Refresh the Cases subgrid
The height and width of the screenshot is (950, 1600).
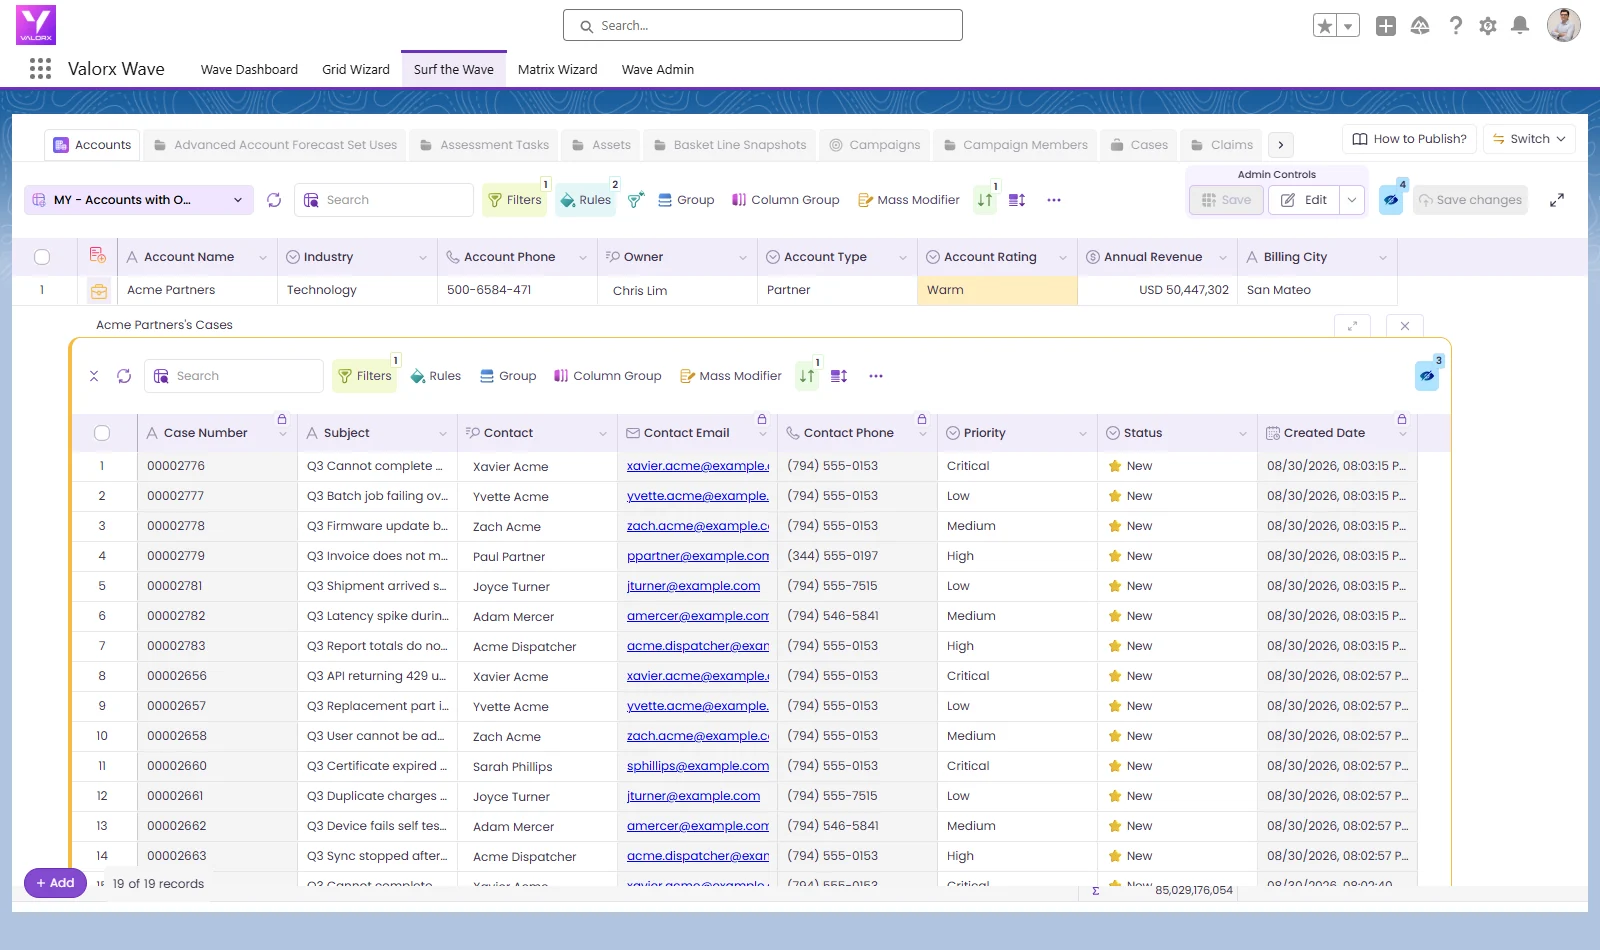coord(124,376)
